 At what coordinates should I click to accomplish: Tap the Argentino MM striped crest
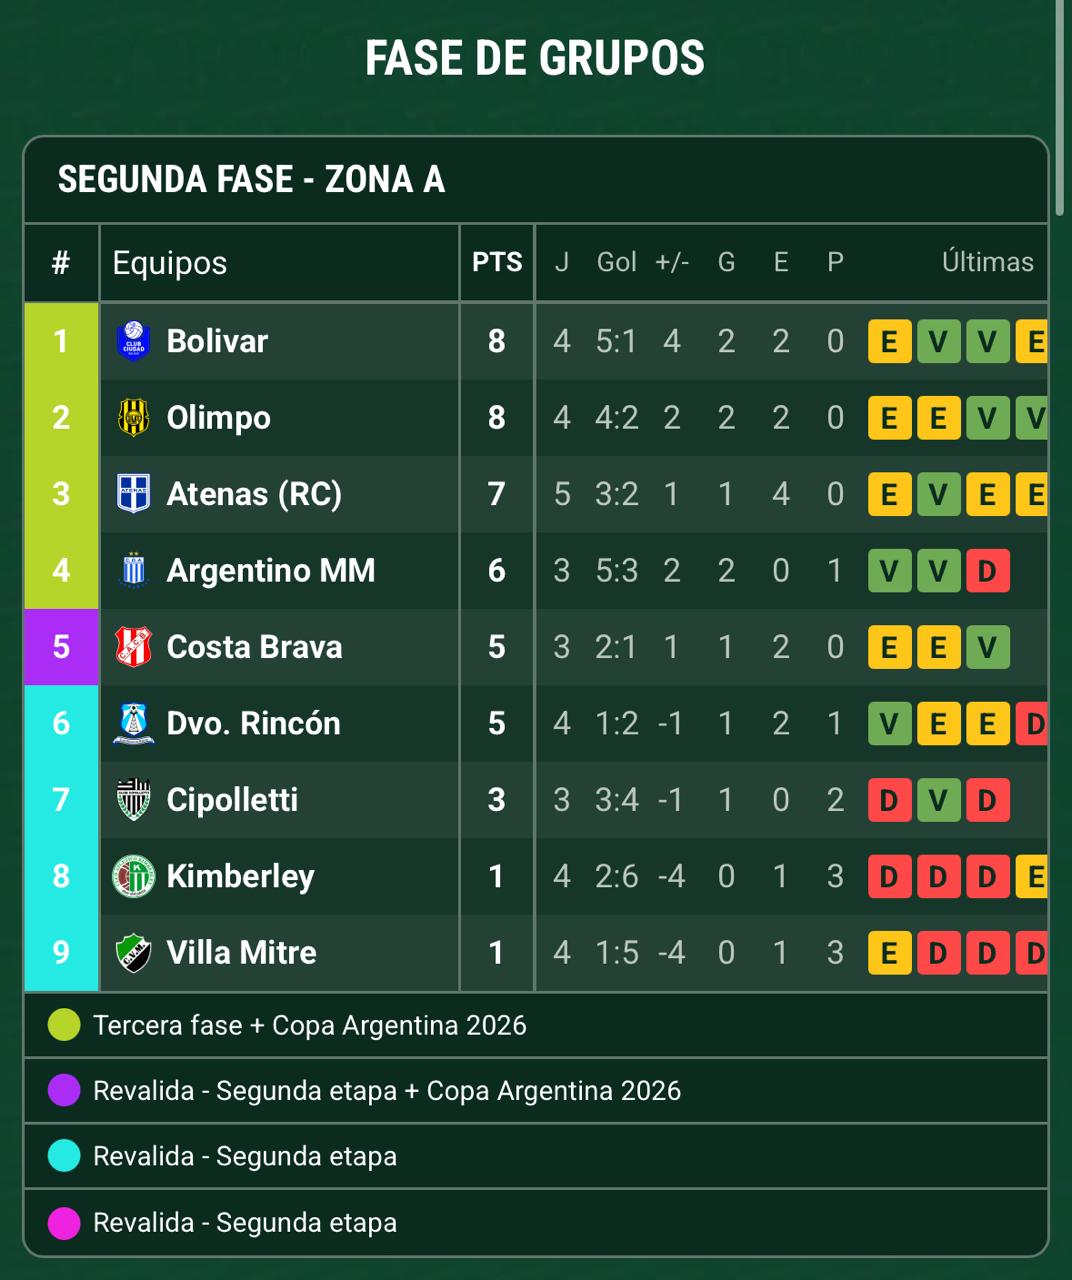pyautogui.click(x=133, y=570)
